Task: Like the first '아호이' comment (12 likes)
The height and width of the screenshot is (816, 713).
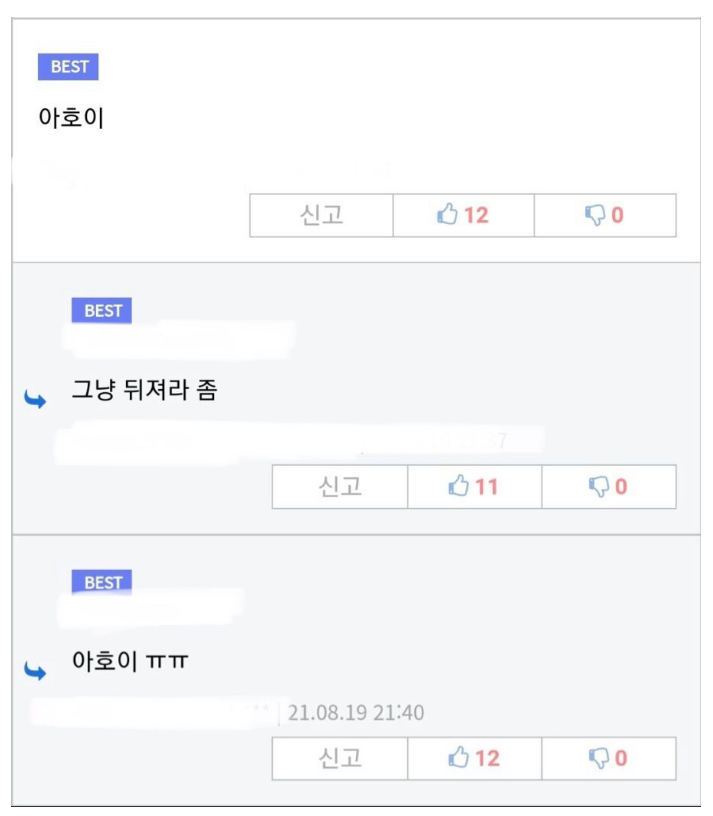Action: click(463, 215)
